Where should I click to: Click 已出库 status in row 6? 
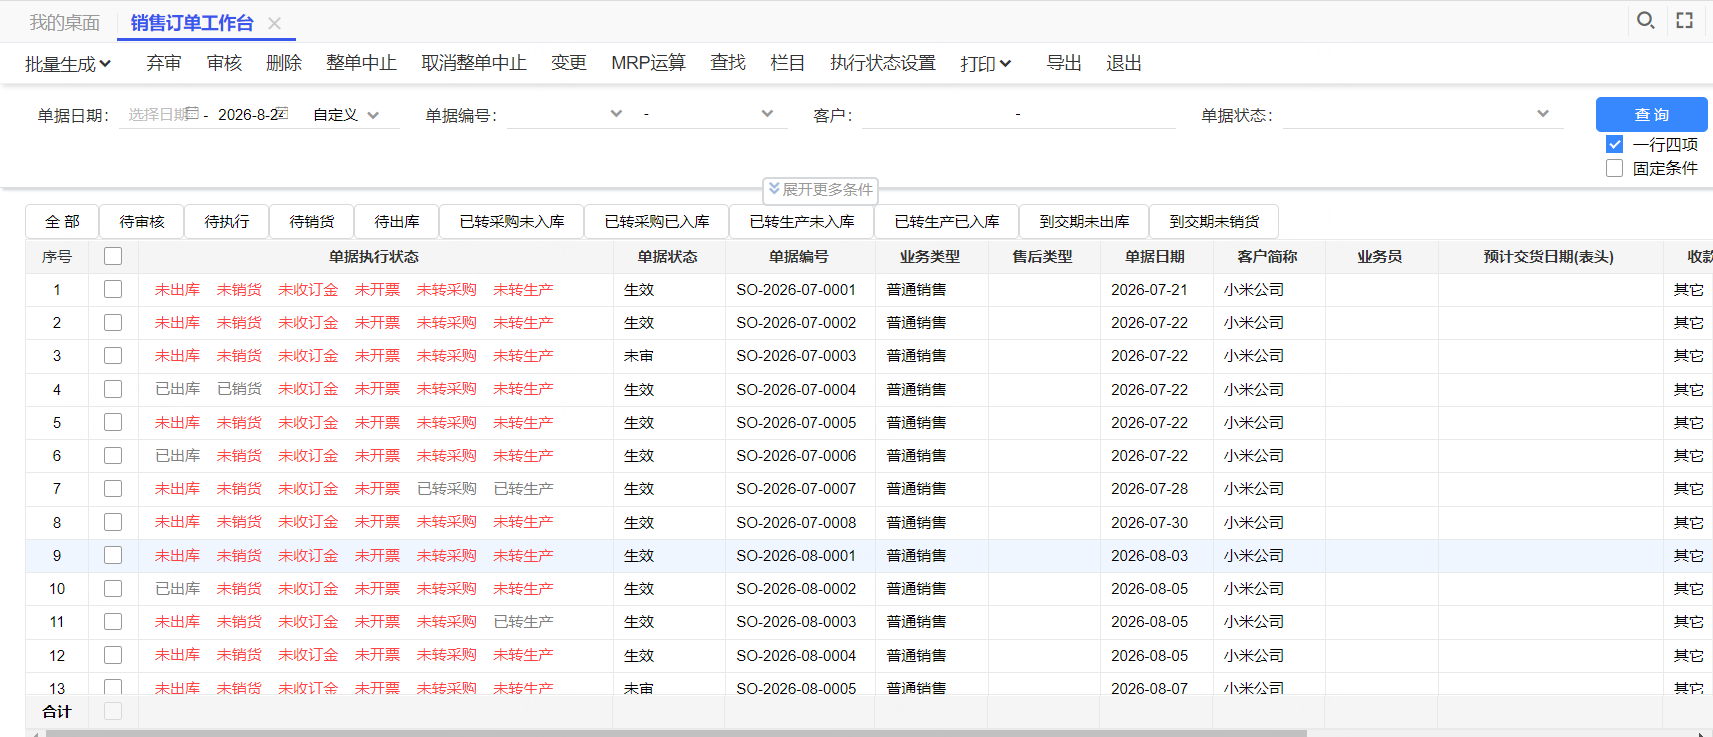[x=177, y=455]
